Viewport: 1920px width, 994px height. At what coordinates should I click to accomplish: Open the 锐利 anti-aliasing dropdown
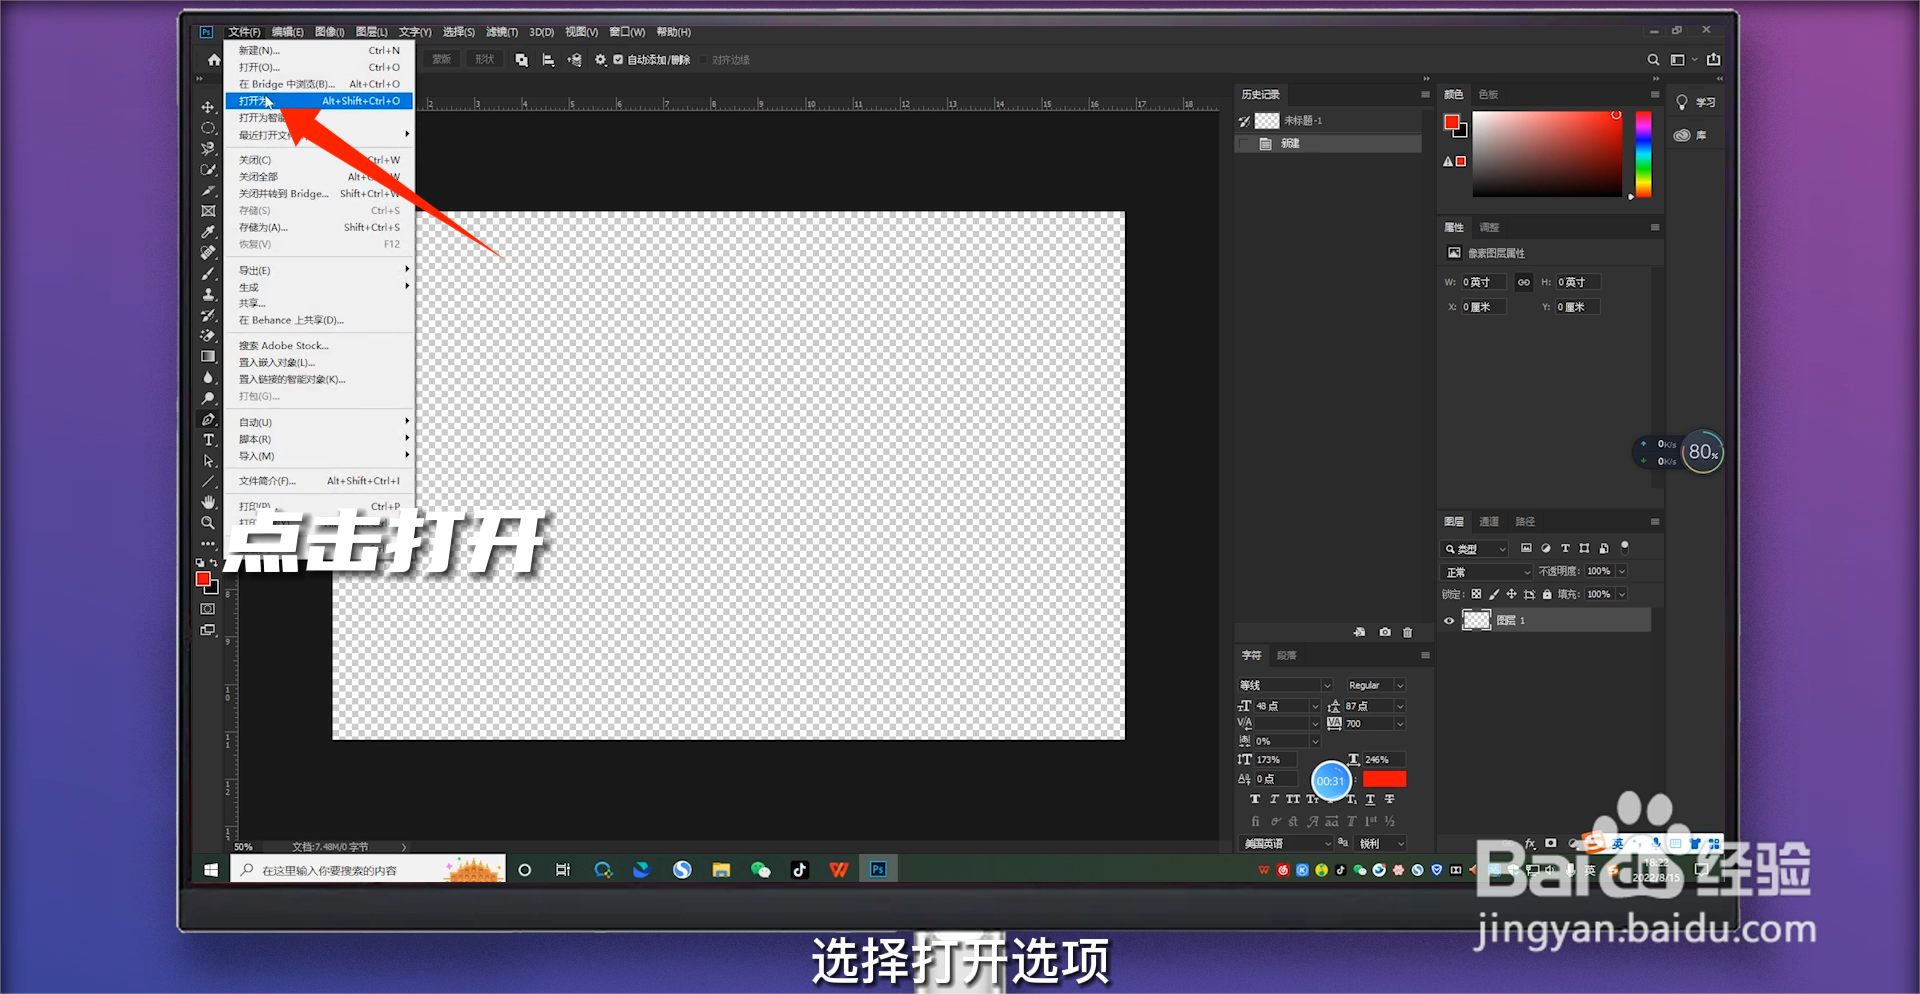[1382, 844]
